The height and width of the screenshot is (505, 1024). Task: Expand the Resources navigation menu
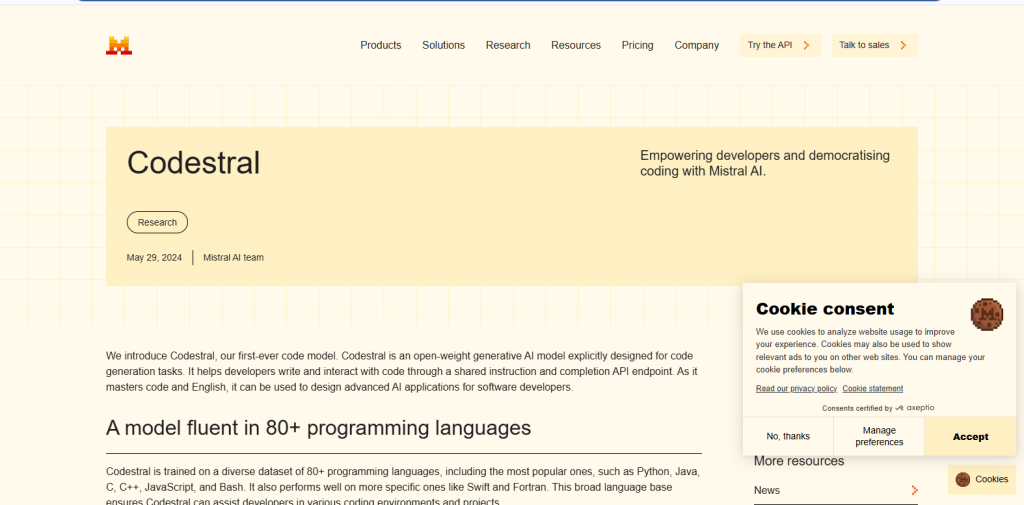[576, 45]
